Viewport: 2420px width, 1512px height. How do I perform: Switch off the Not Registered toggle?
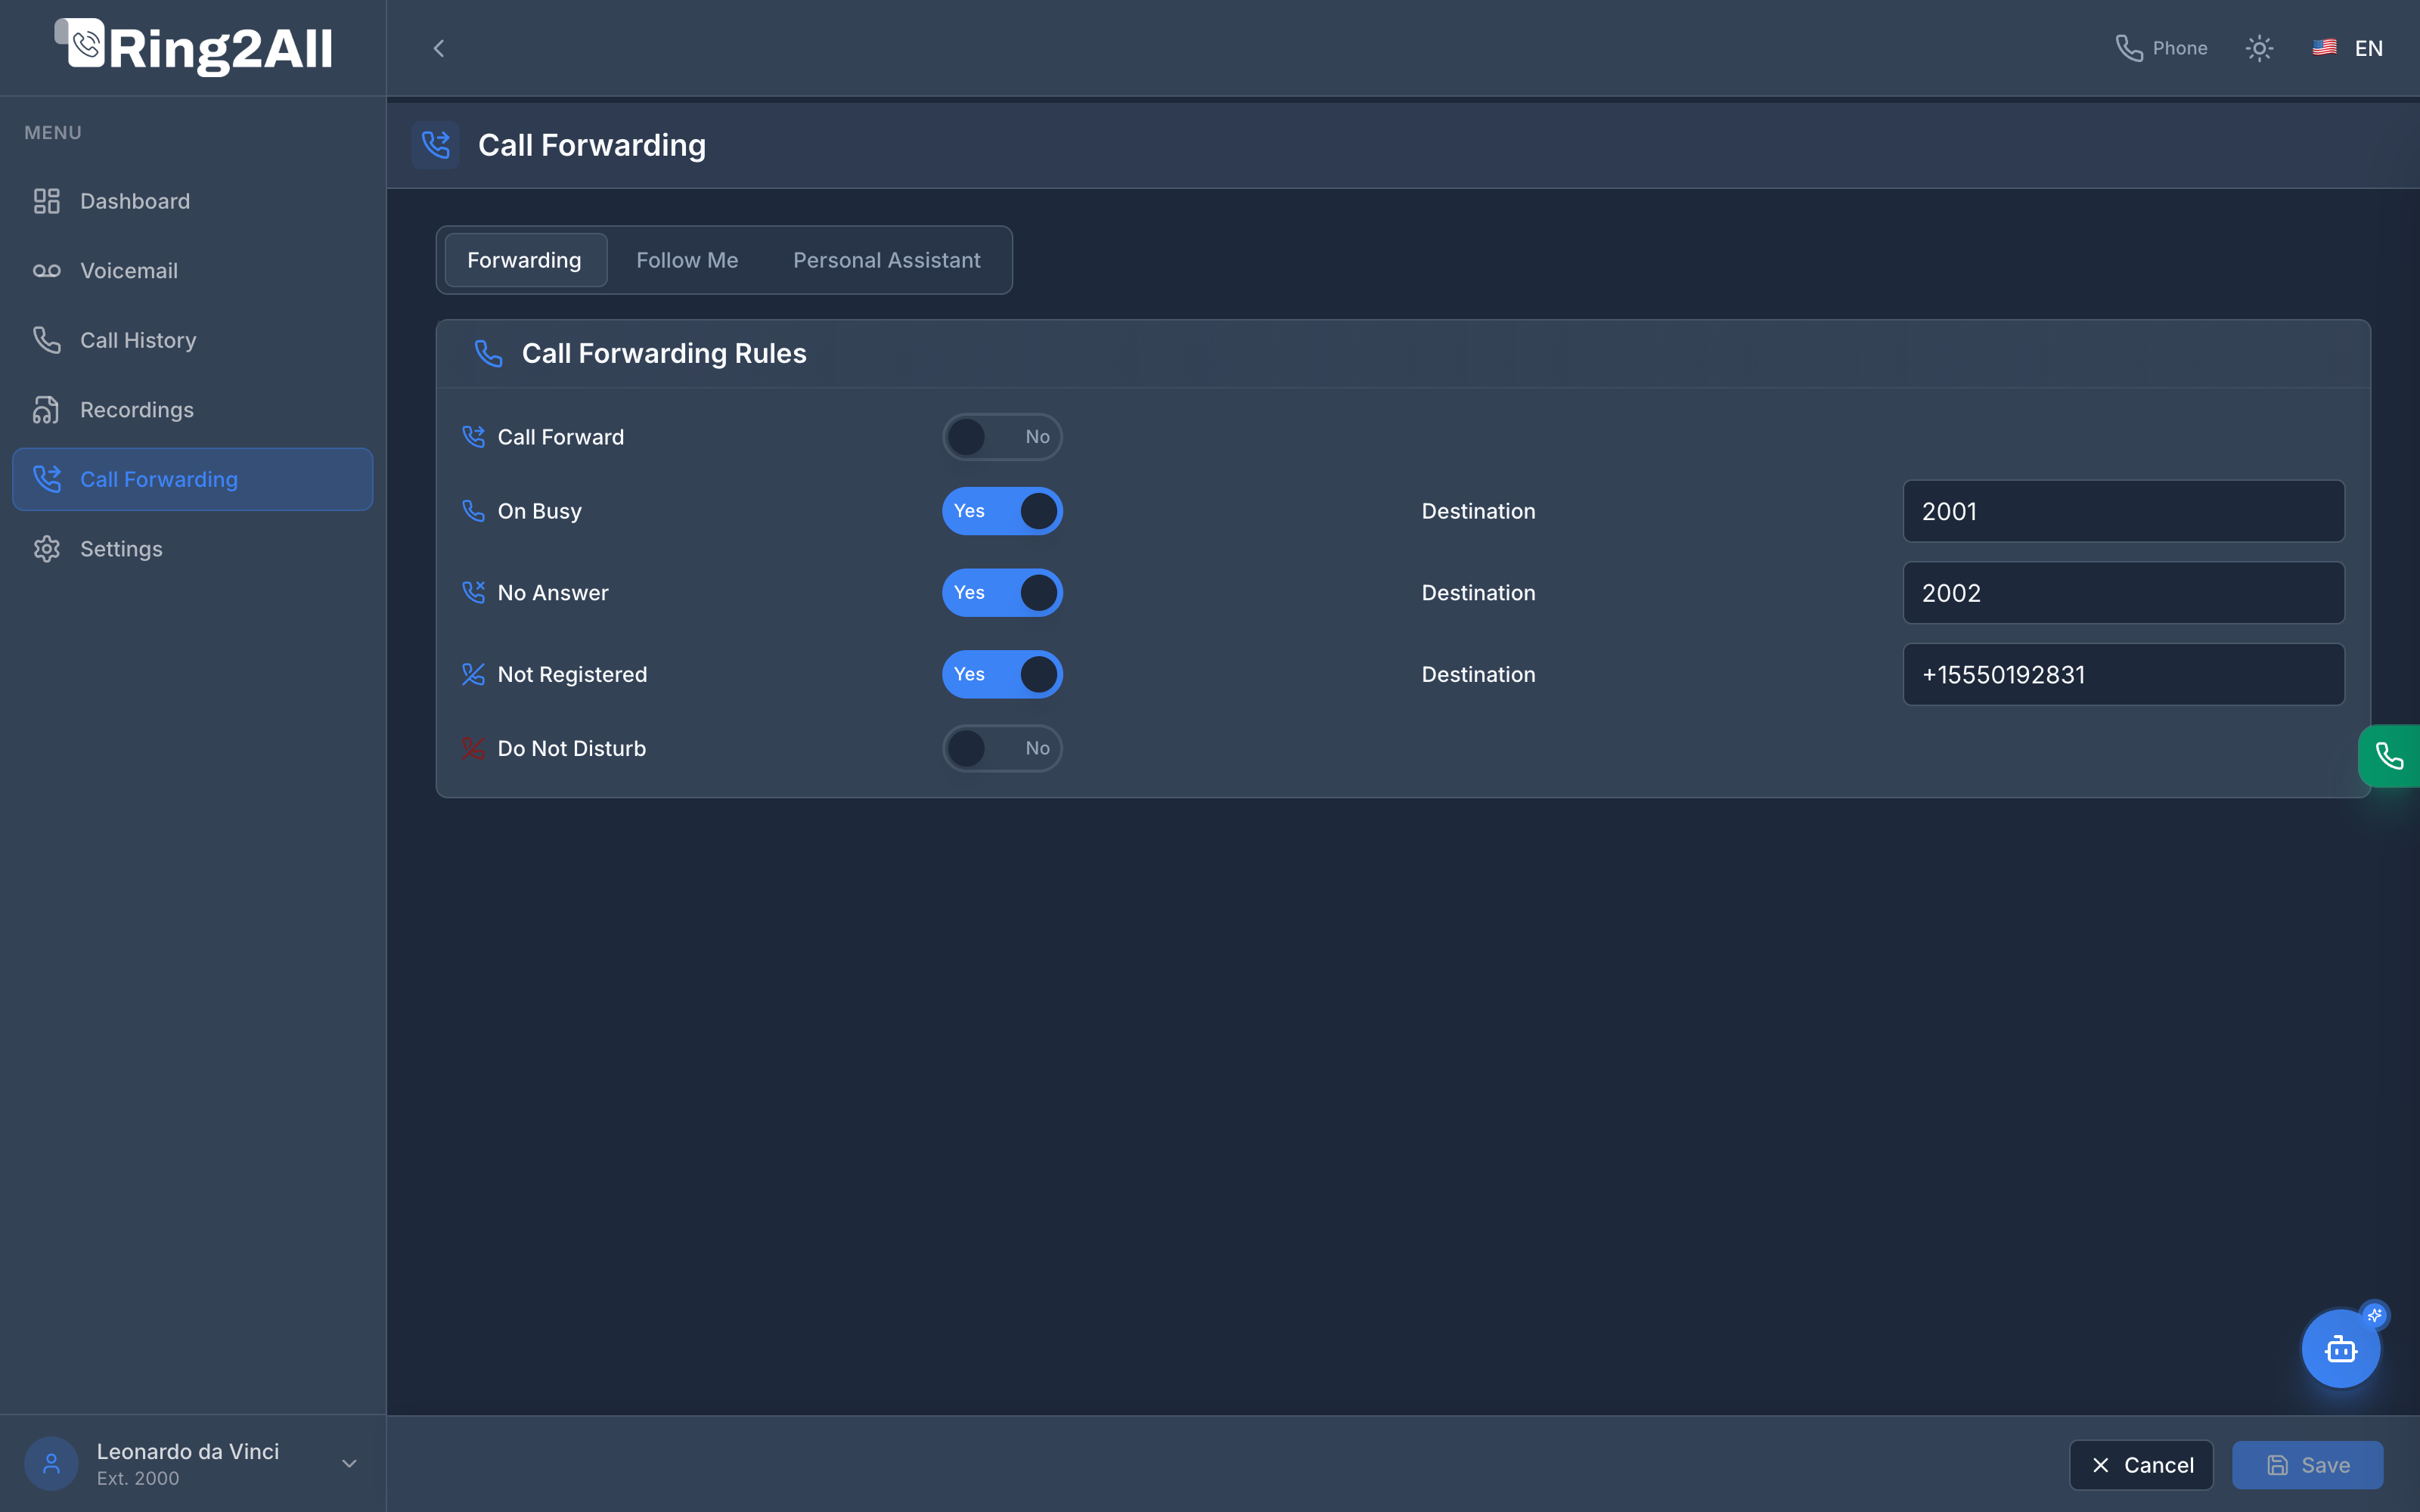tap(1002, 675)
